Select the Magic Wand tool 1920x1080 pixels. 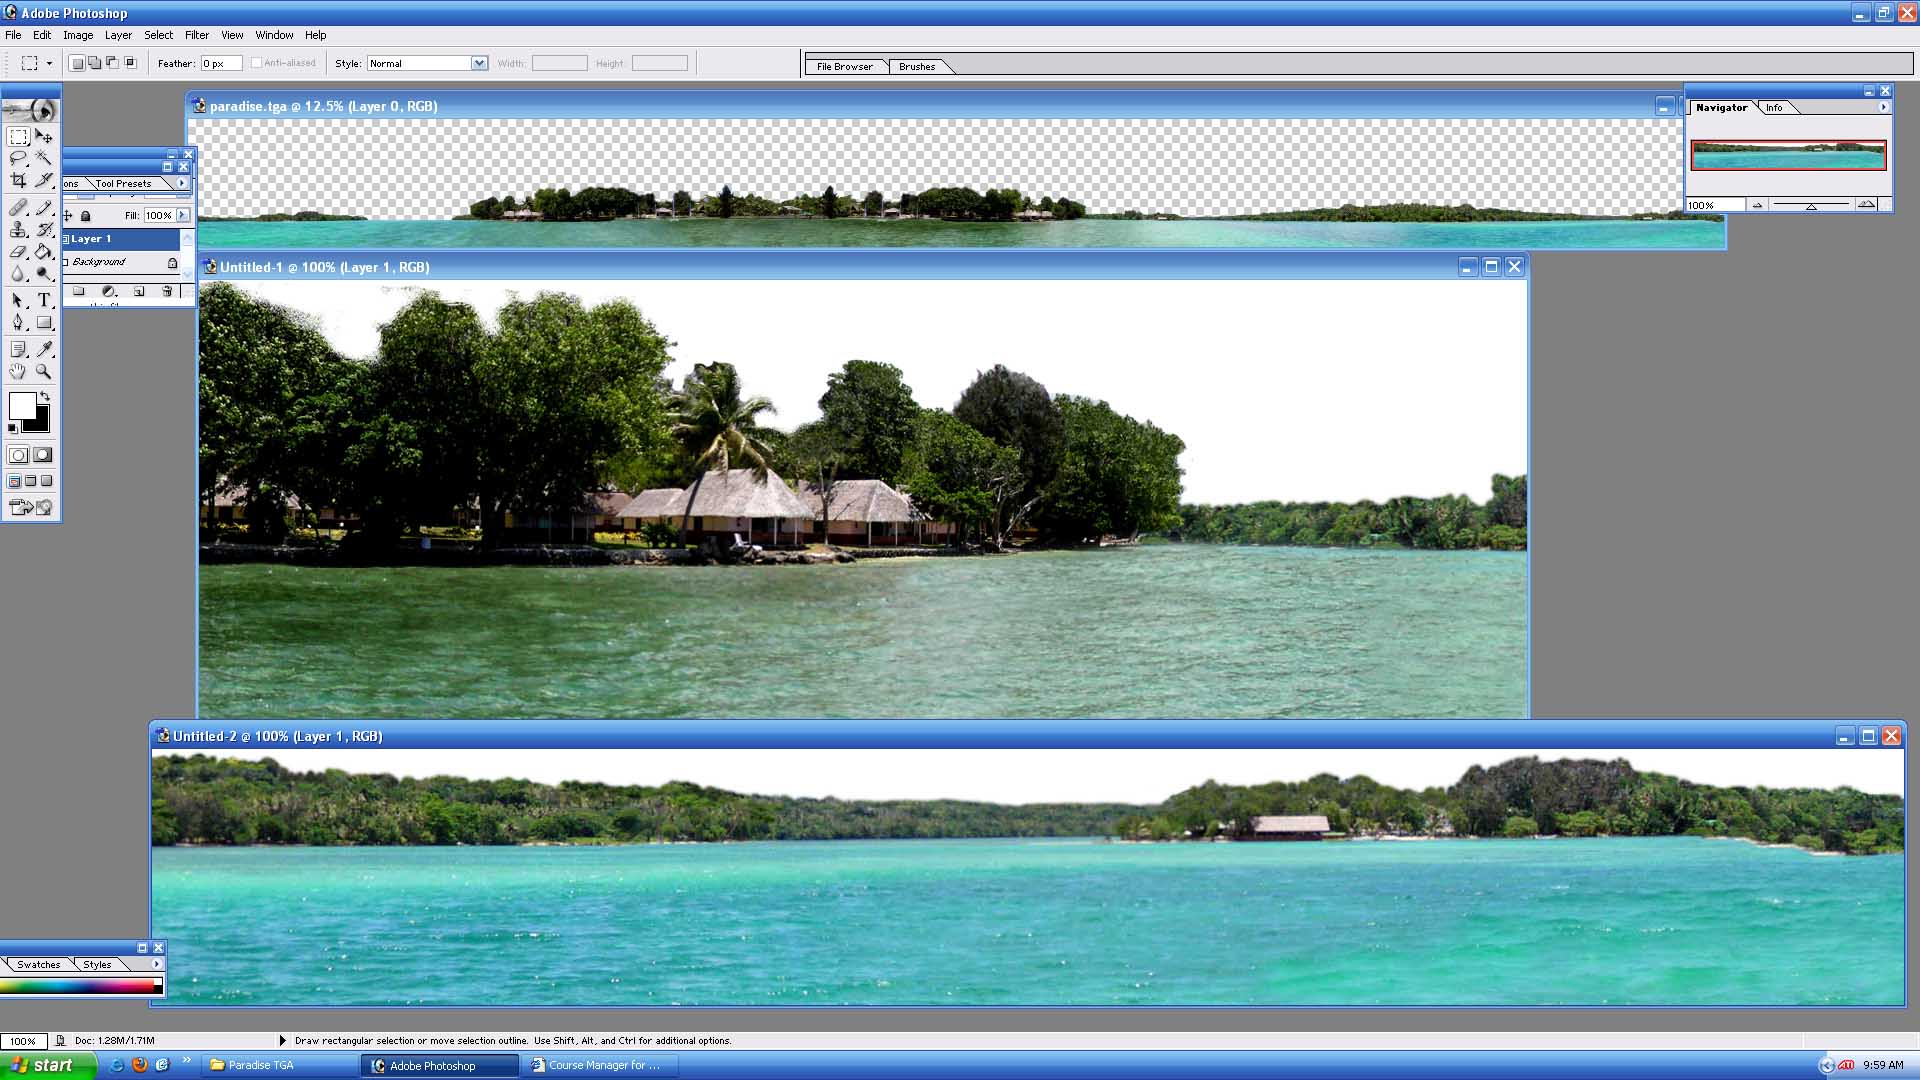(x=44, y=158)
